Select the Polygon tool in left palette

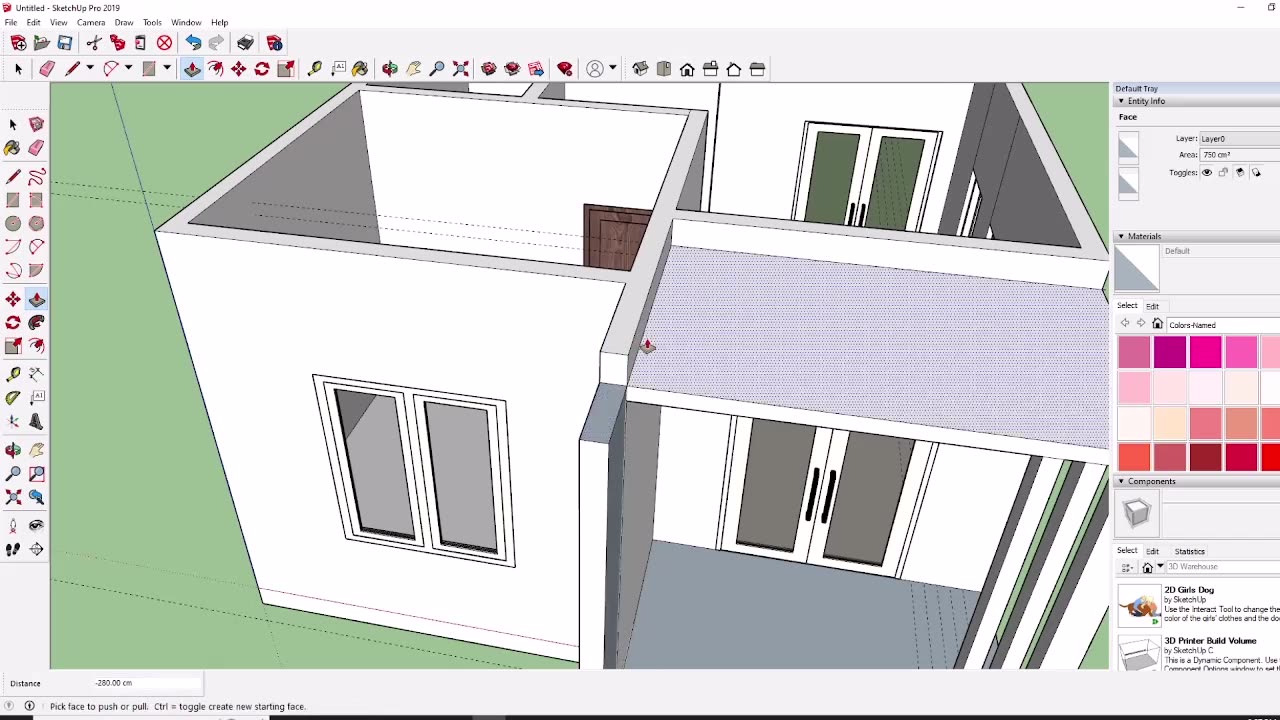point(36,224)
